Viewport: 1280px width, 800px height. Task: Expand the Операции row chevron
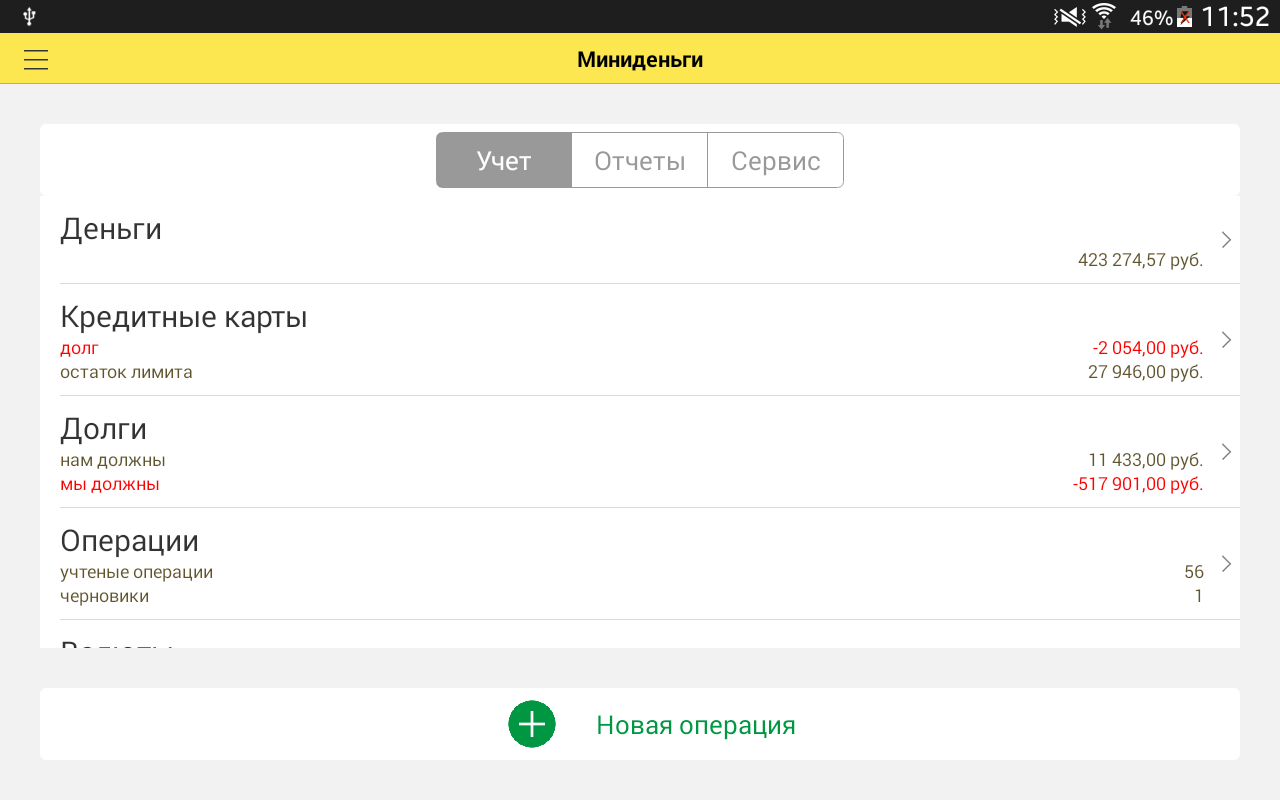pyautogui.click(x=1226, y=564)
